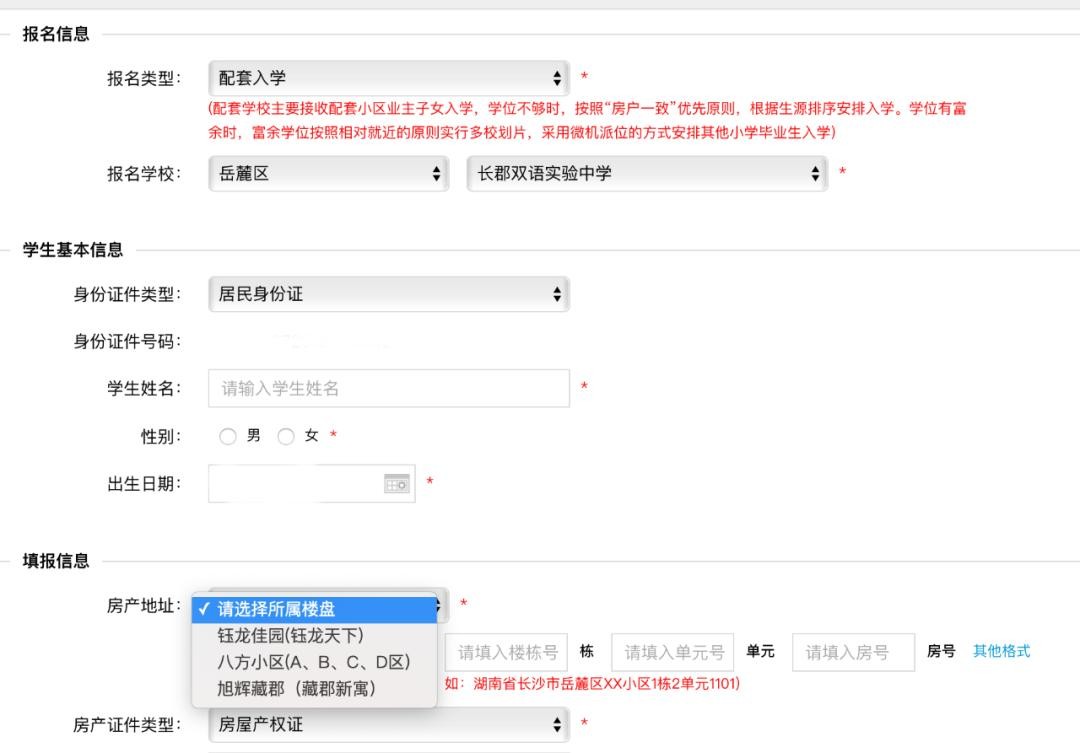Expand the 房产证件类型 dropdown showing 房屋产权证

(388, 724)
